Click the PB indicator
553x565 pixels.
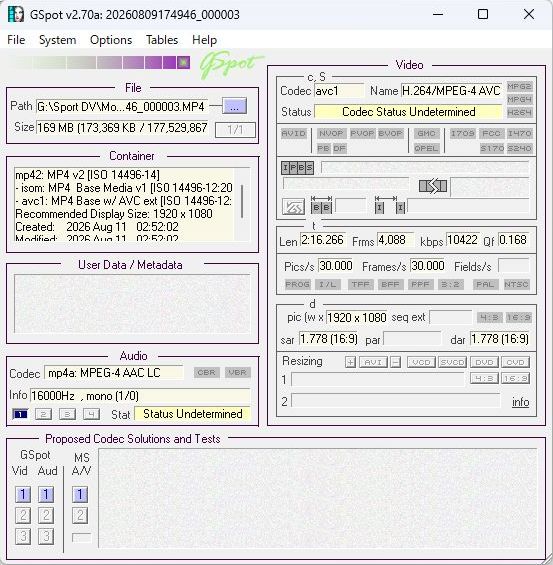324,148
